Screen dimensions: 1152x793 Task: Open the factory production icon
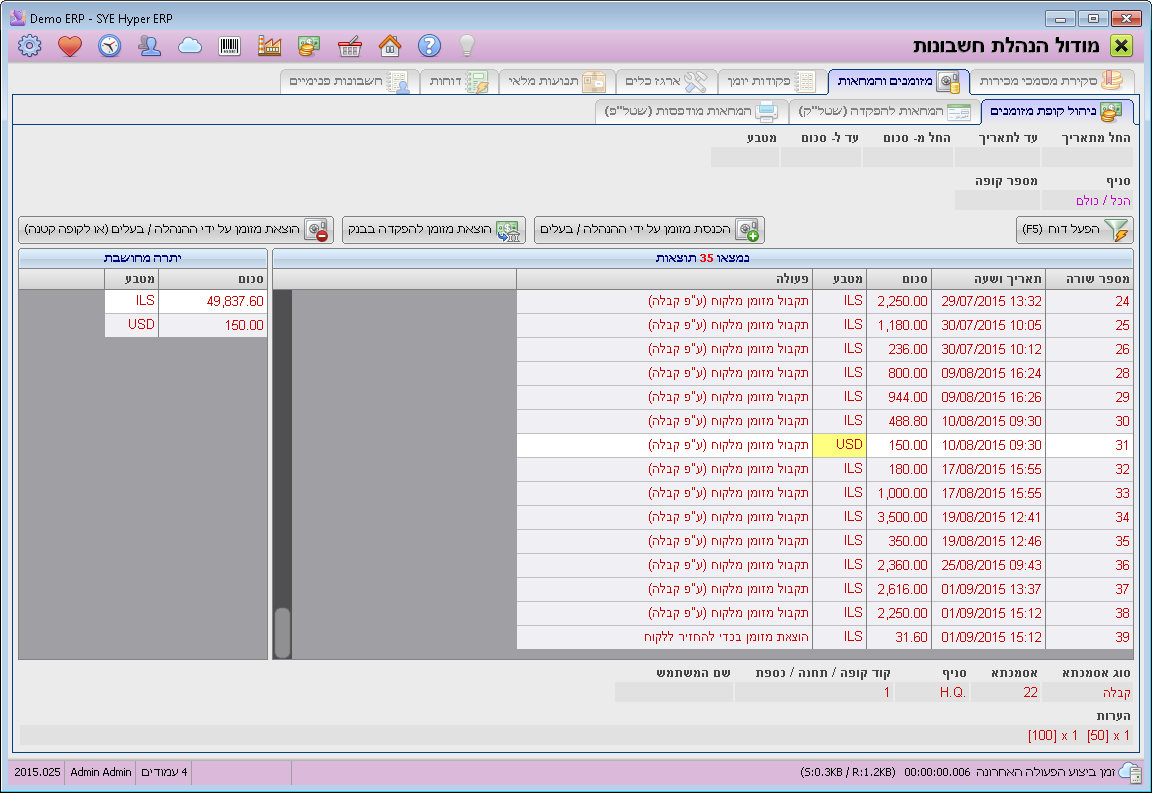(x=269, y=46)
